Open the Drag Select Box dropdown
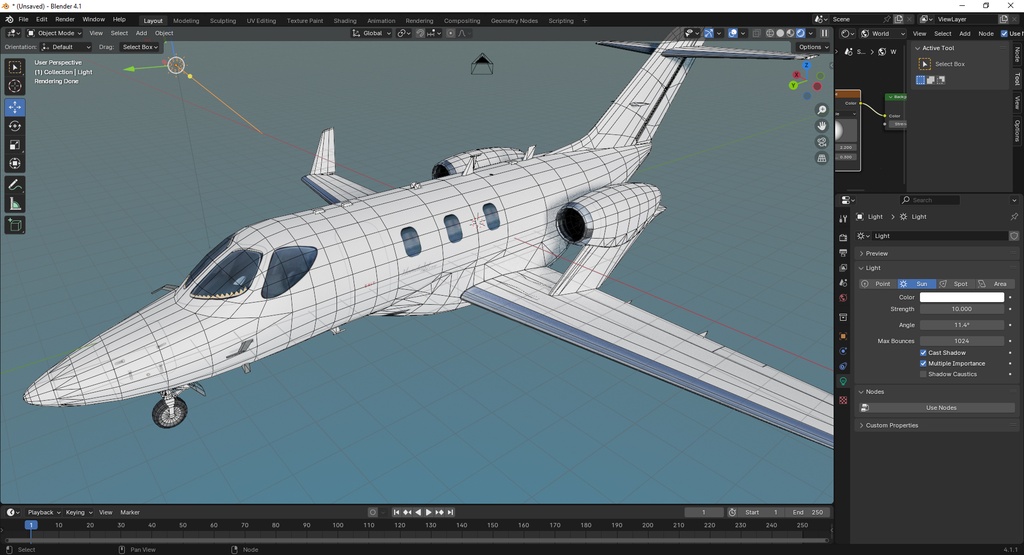Viewport: 1024px width, 555px height. (x=140, y=47)
